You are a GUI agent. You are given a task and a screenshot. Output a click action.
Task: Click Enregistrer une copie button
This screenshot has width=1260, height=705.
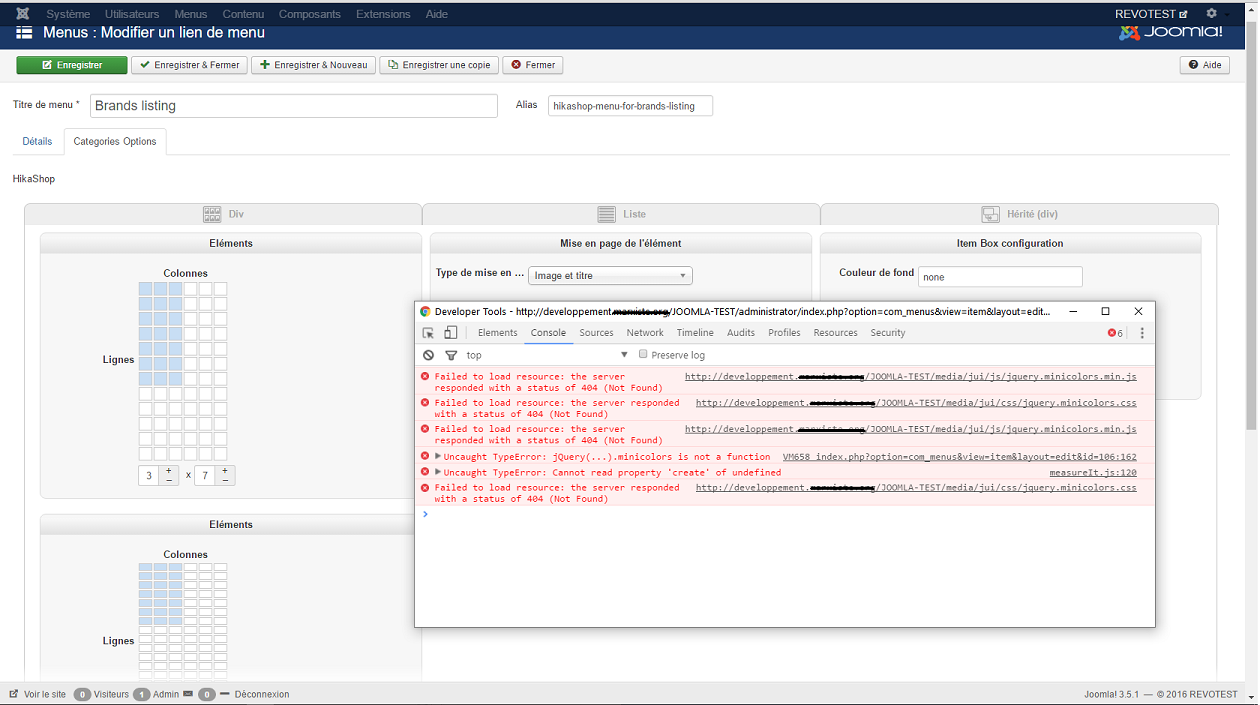tap(439, 65)
